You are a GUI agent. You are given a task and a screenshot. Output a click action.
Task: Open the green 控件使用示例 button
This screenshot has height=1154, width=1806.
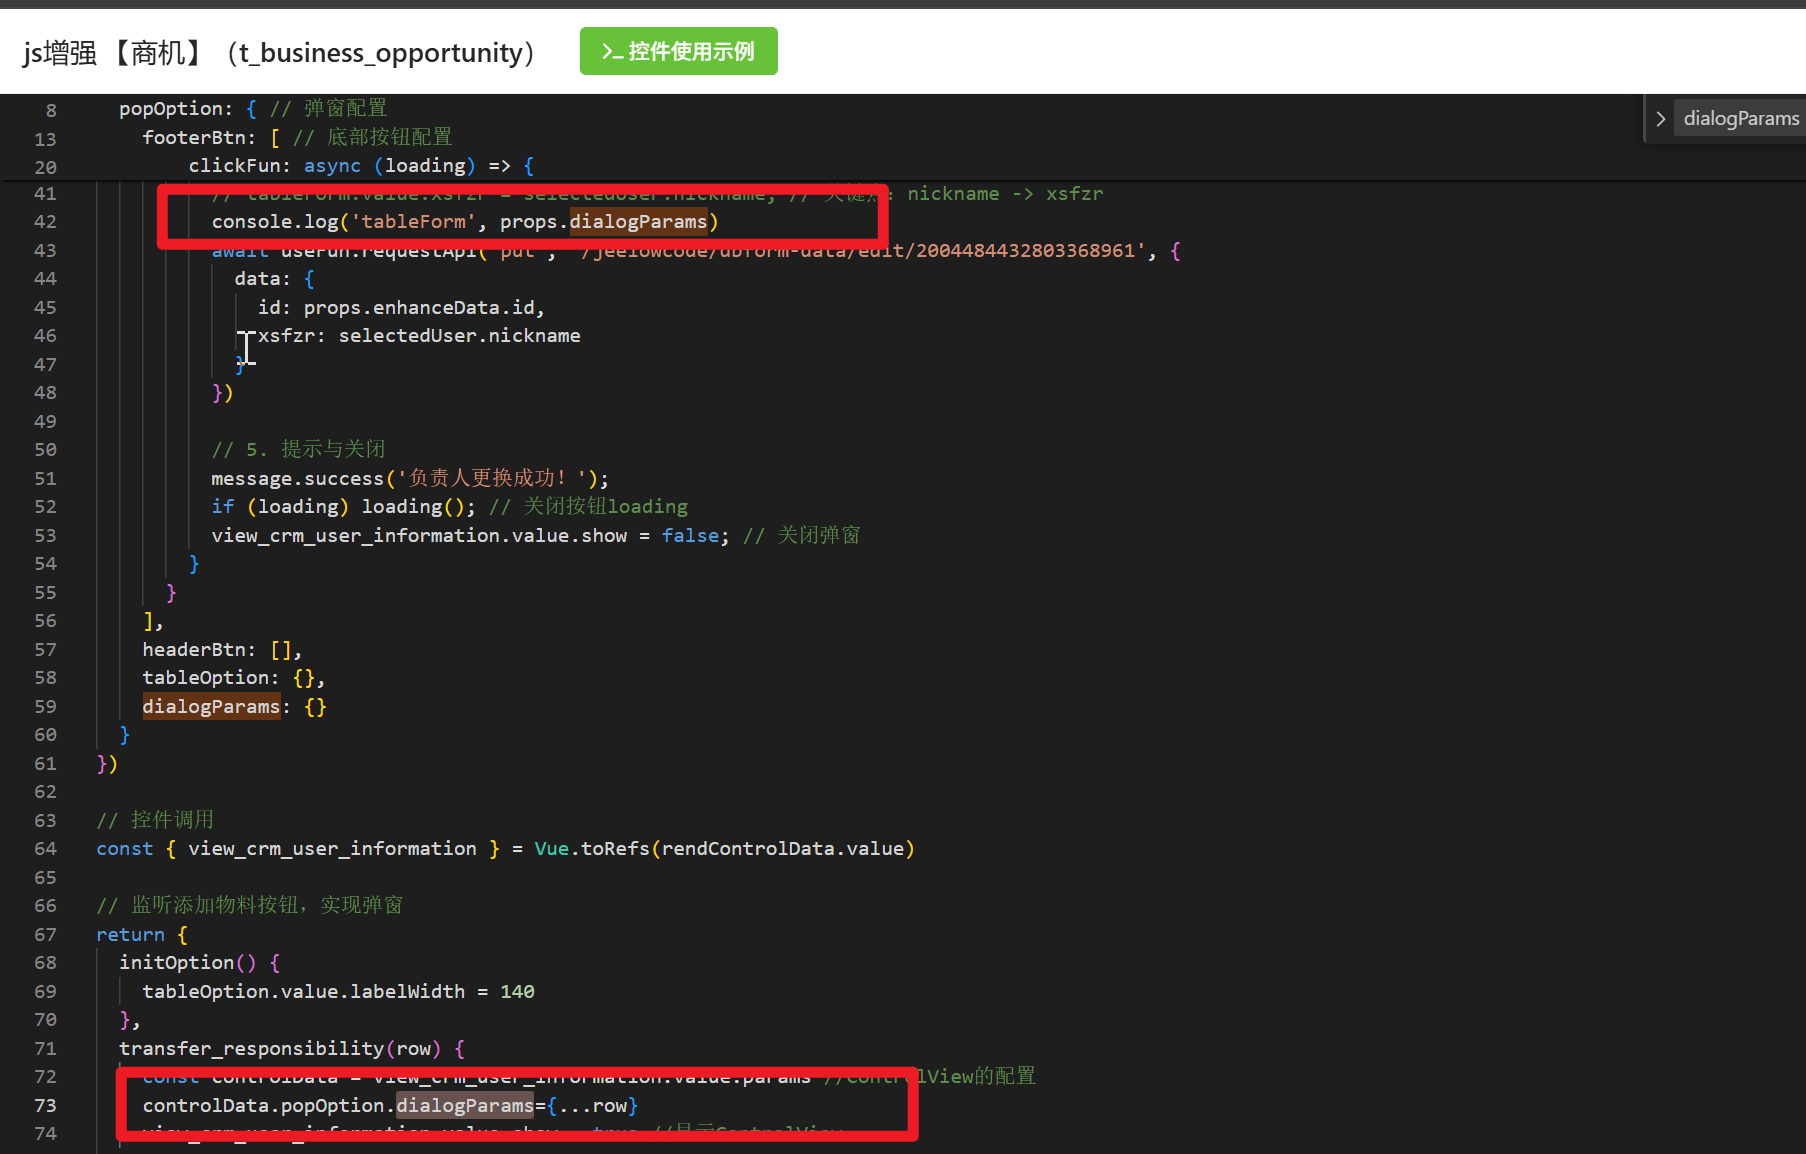pos(678,51)
